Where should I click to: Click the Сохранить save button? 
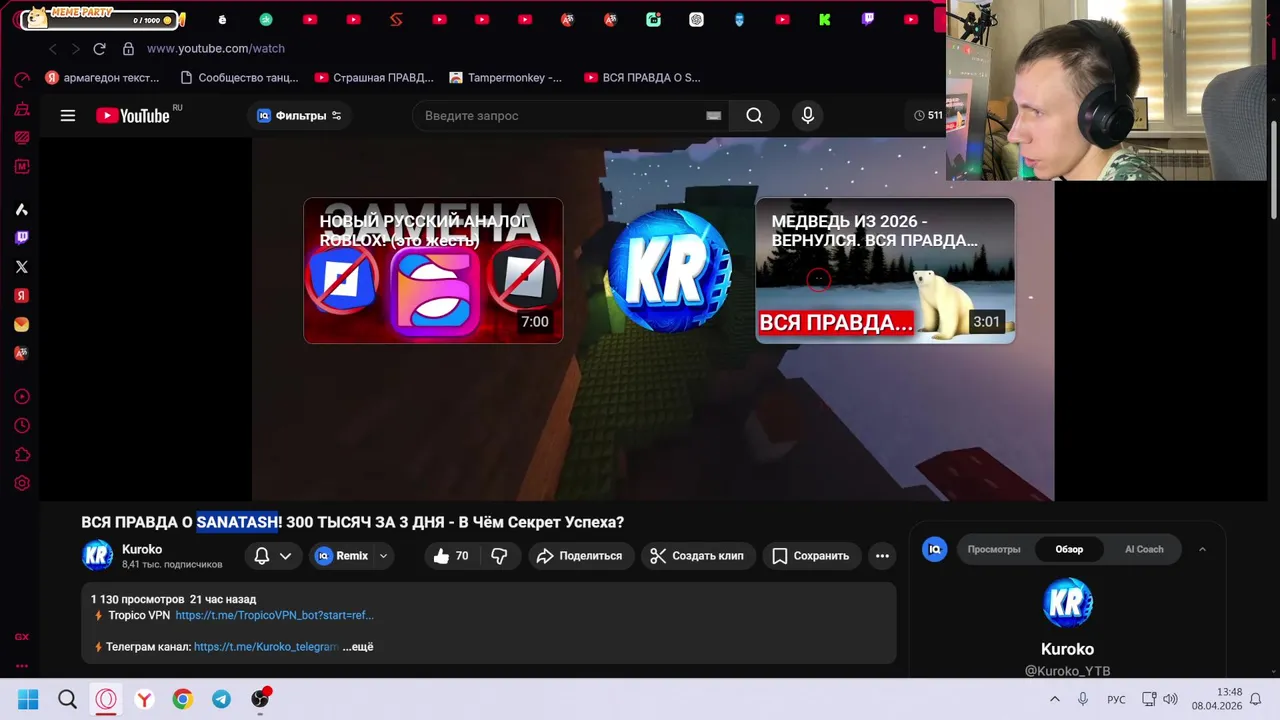(811, 556)
